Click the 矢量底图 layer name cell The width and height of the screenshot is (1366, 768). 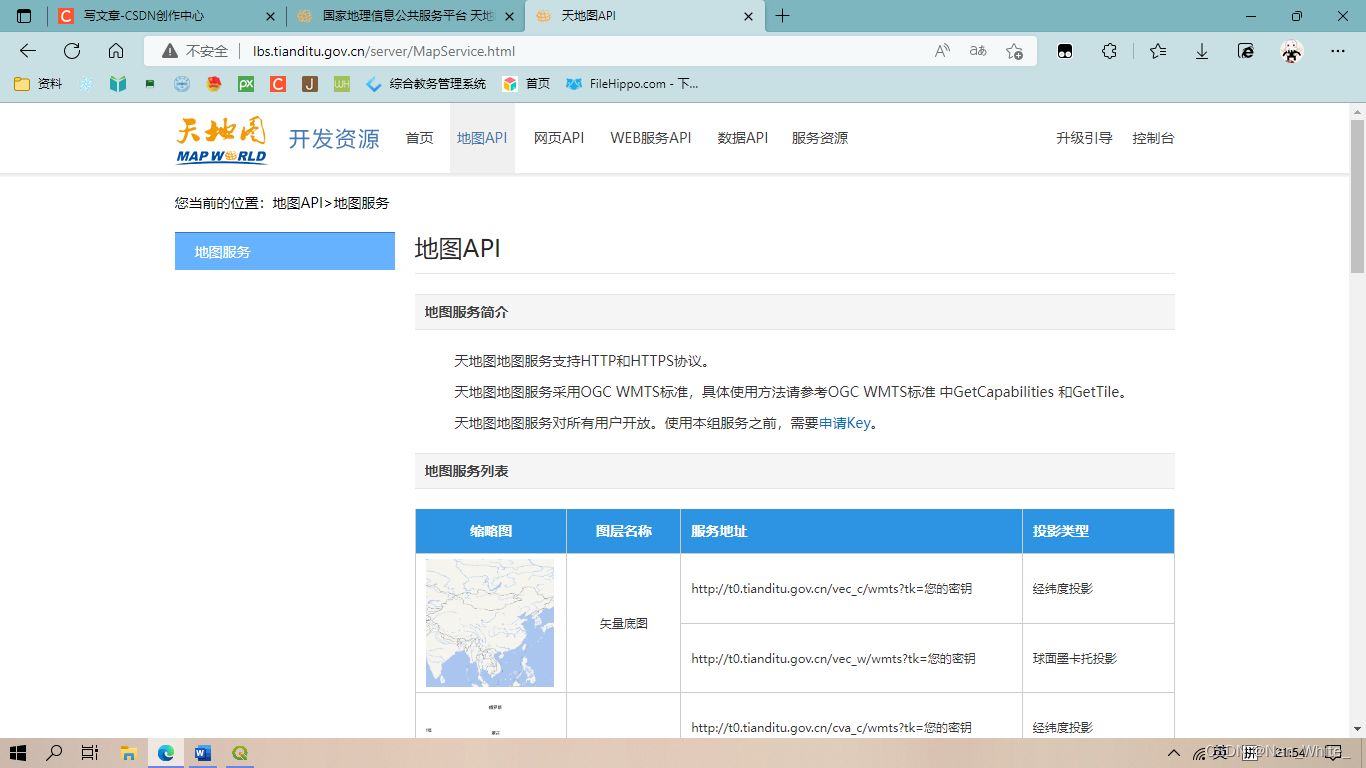click(623, 623)
